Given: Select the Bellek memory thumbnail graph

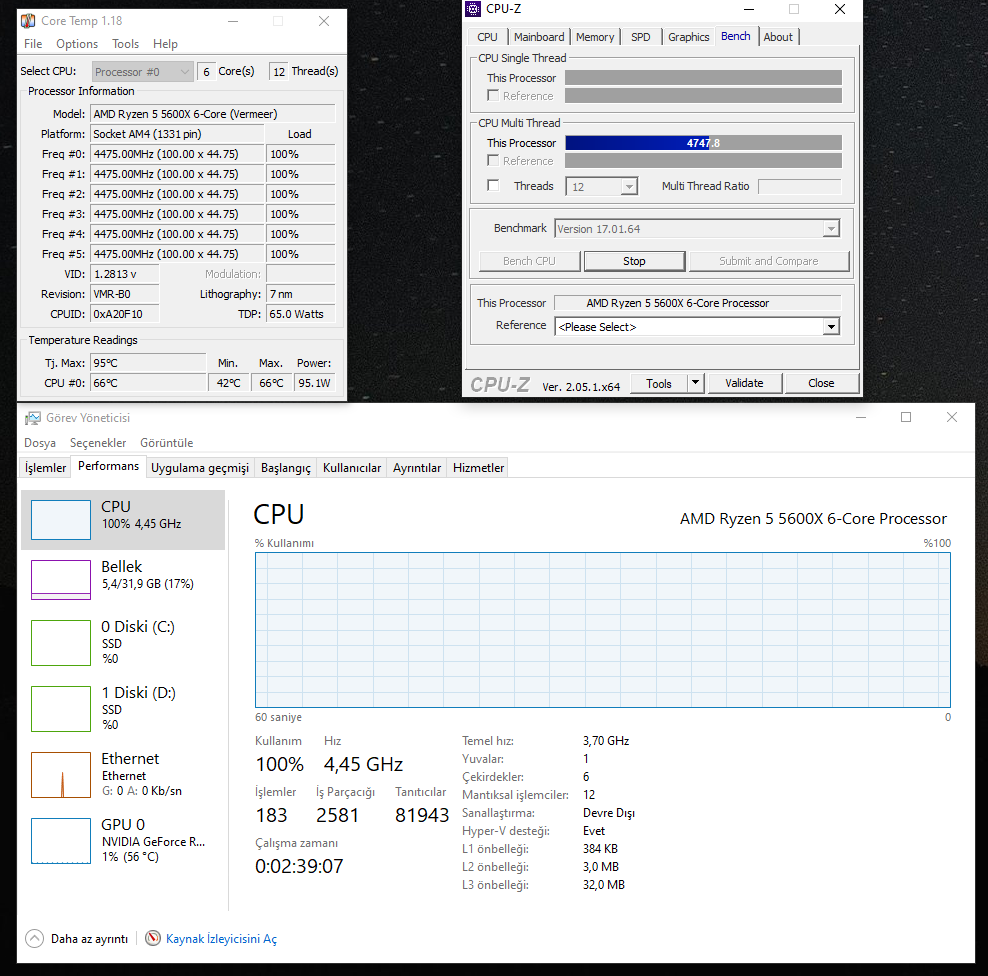Looking at the screenshot, I should (61, 580).
